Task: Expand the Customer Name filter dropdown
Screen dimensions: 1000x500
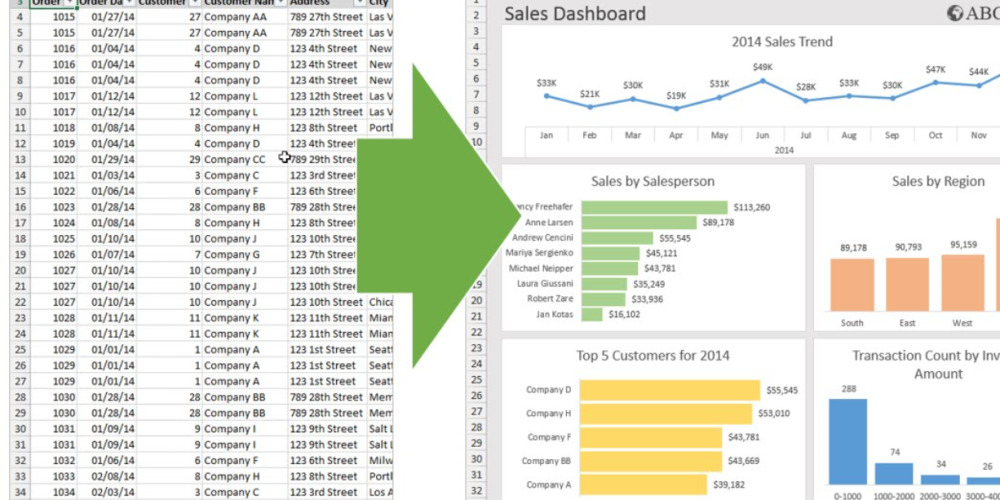Action: point(278,3)
